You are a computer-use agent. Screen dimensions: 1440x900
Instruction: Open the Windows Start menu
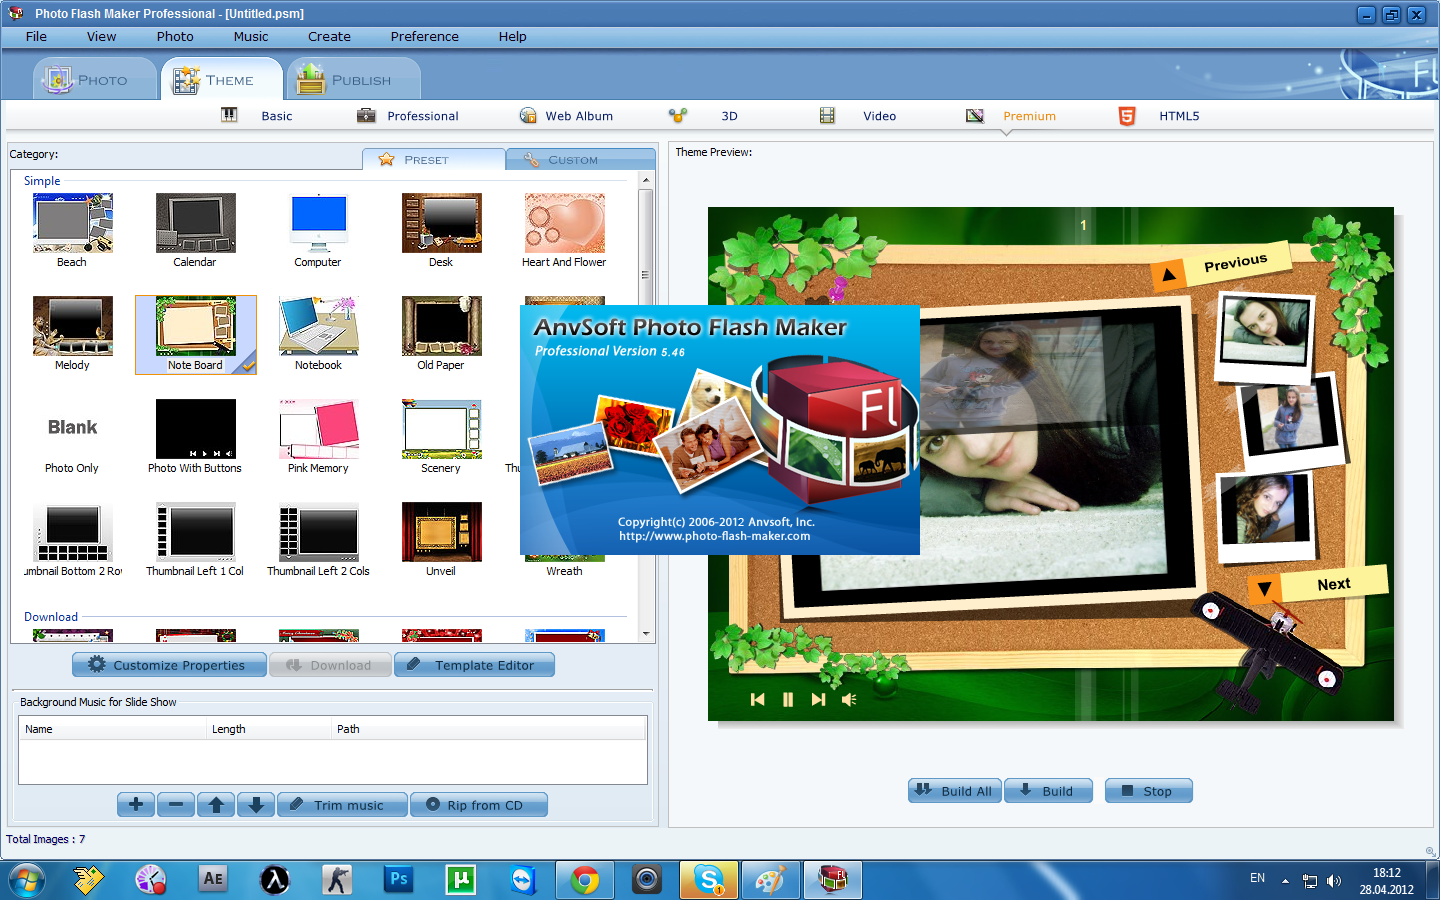(x=27, y=880)
